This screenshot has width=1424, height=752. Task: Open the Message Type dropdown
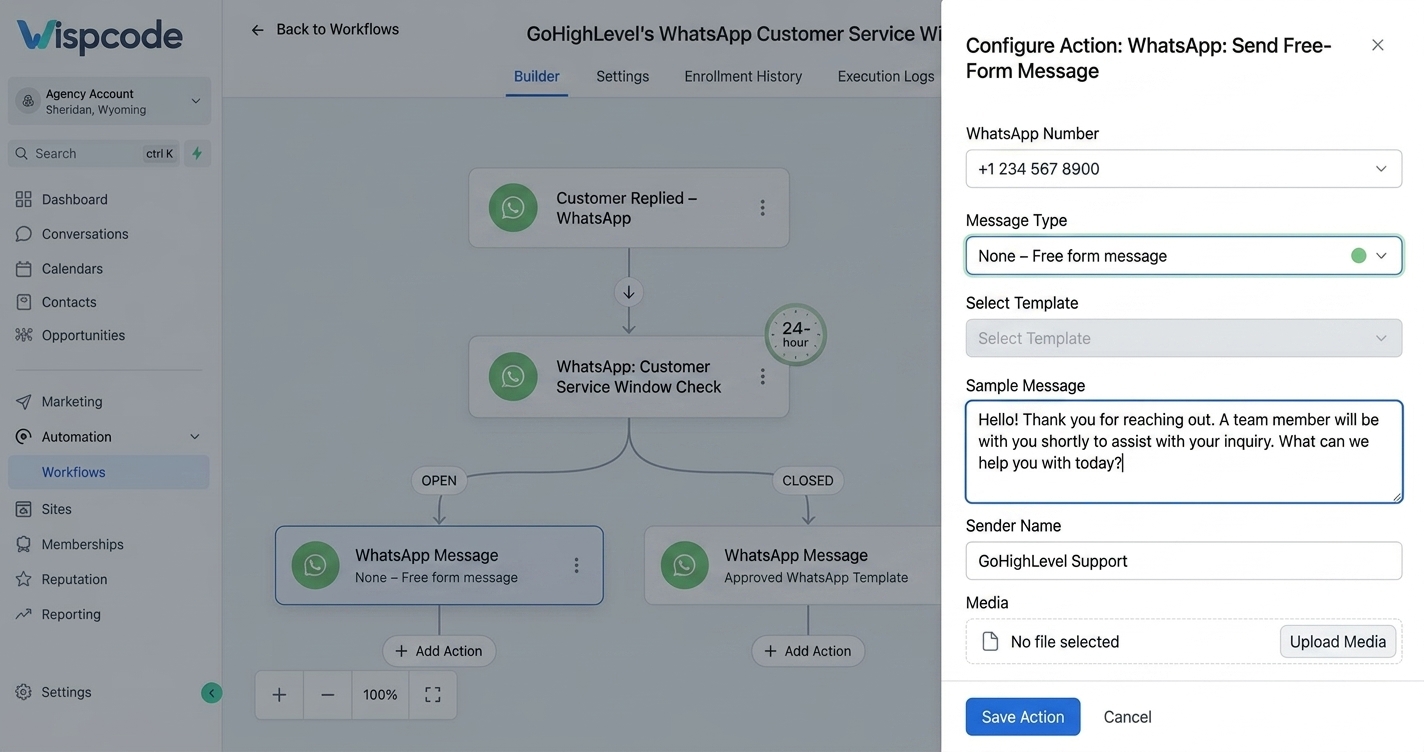pyautogui.click(x=1184, y=256)
